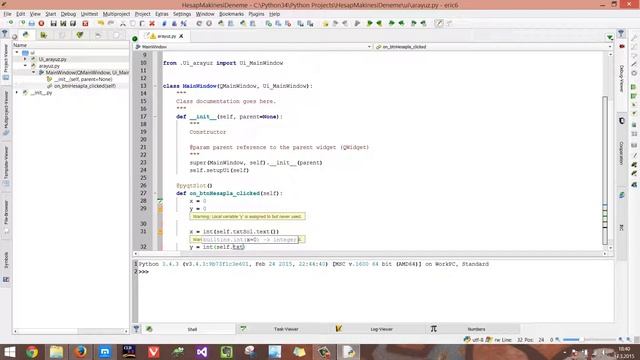Click the Cut scissors toolbar icon
The width and height of the screenshot is (640, 360).
[123, 23]
